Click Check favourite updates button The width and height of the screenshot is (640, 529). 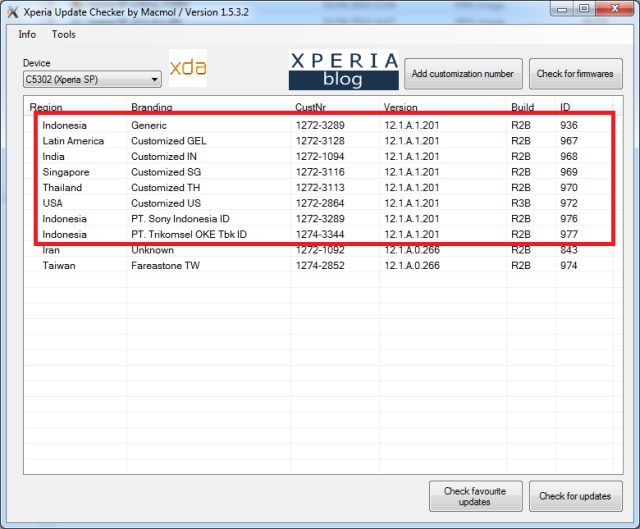476,496
